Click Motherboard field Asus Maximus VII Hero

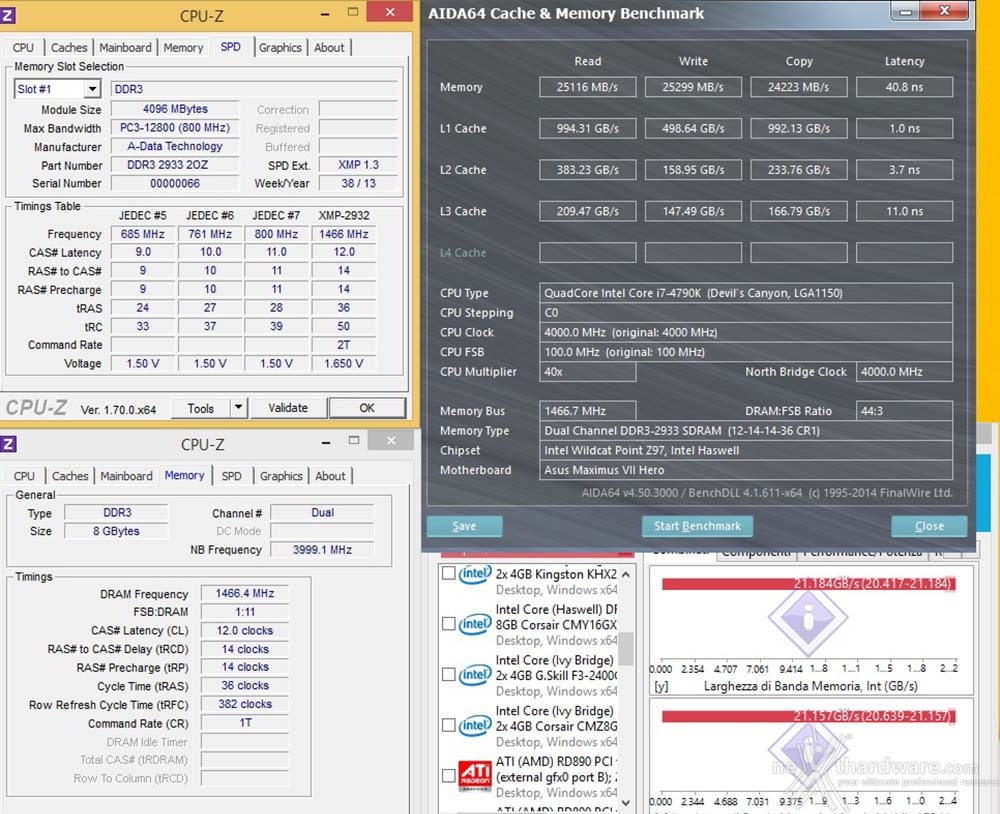[x=746, y=470]
